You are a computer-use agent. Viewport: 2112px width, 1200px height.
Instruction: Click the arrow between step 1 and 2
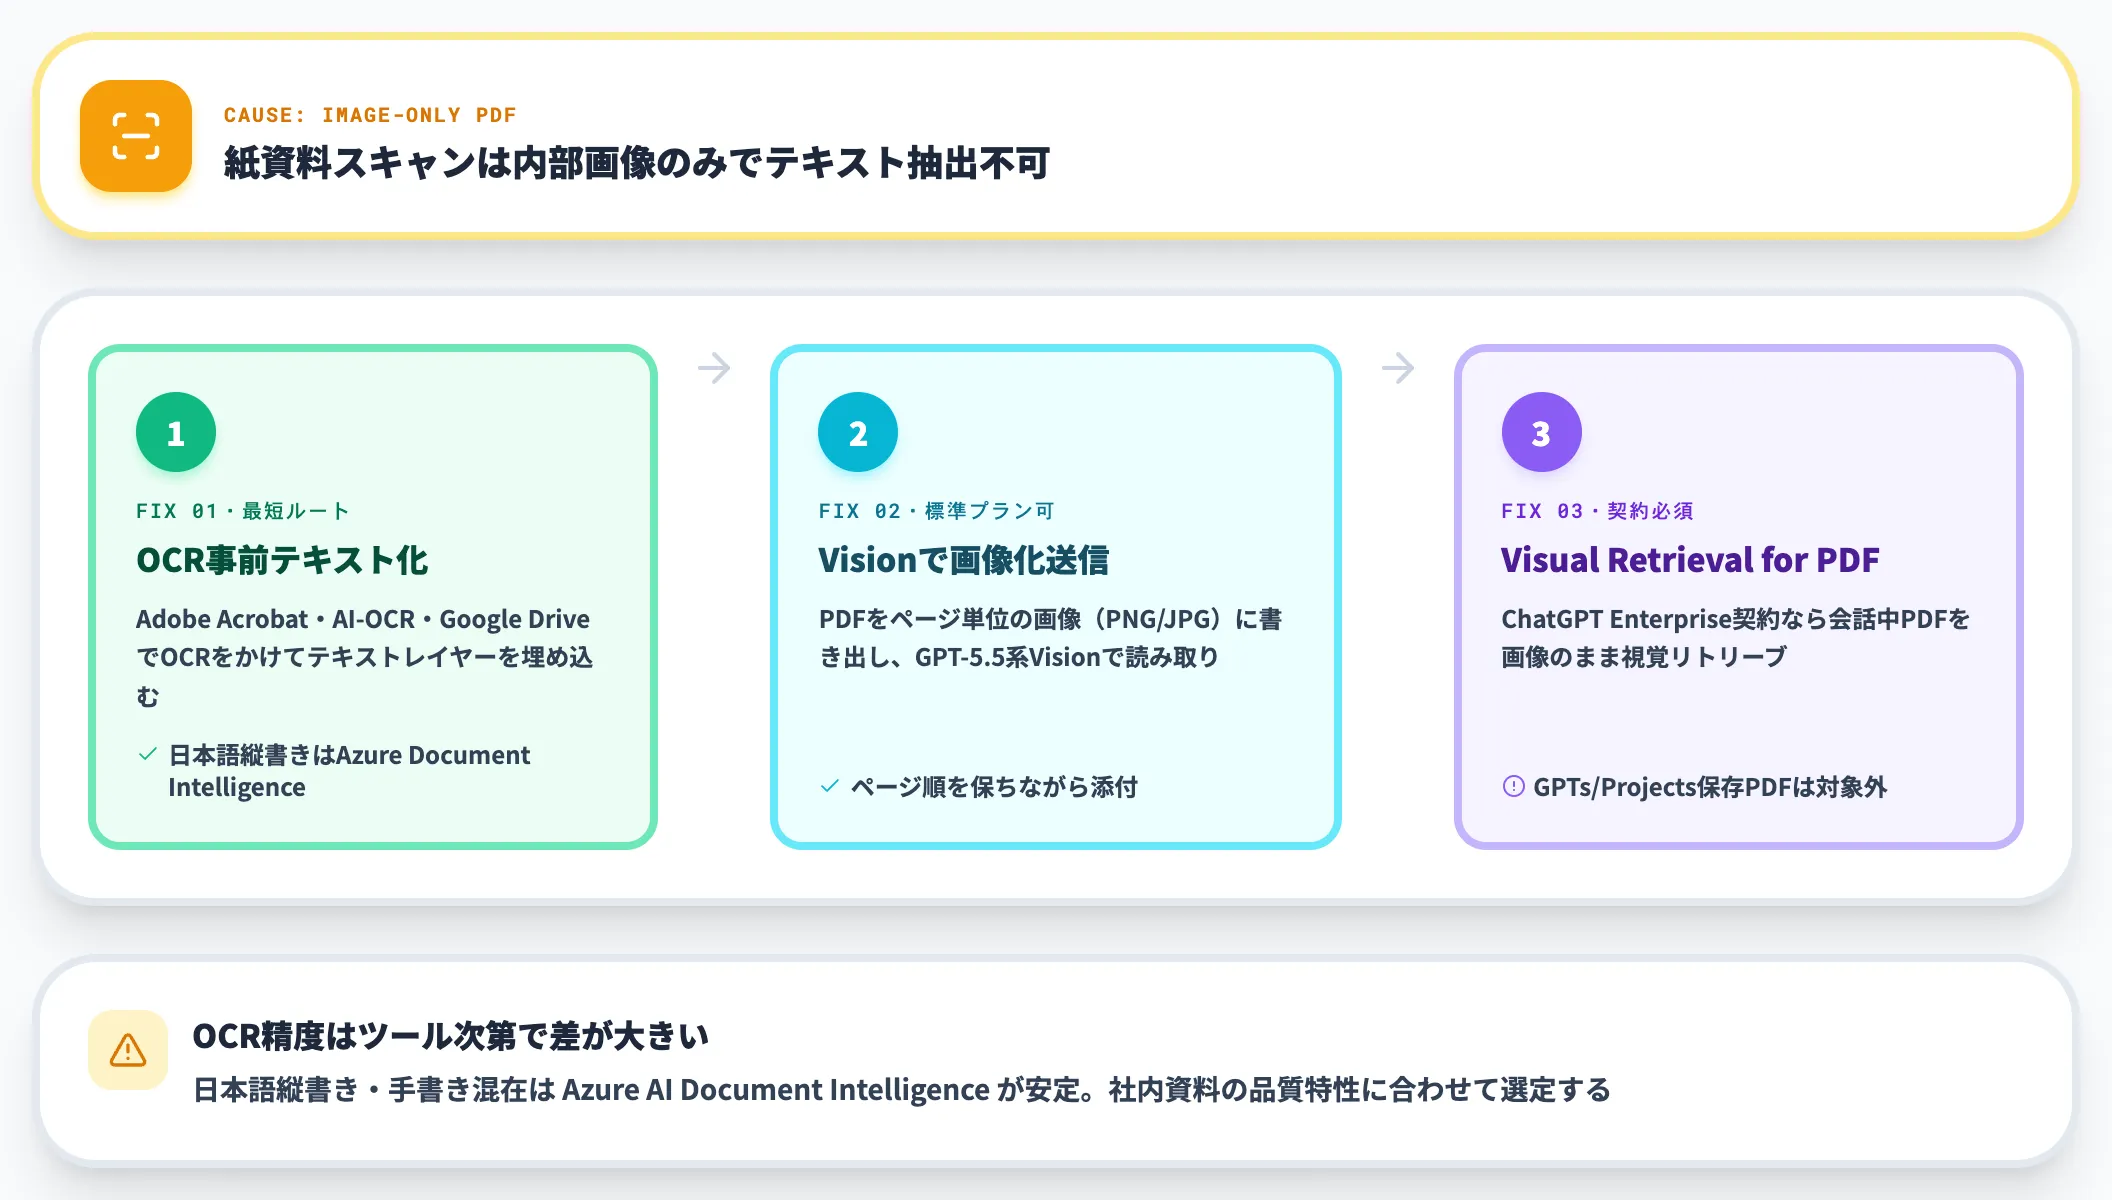point(714,368)
